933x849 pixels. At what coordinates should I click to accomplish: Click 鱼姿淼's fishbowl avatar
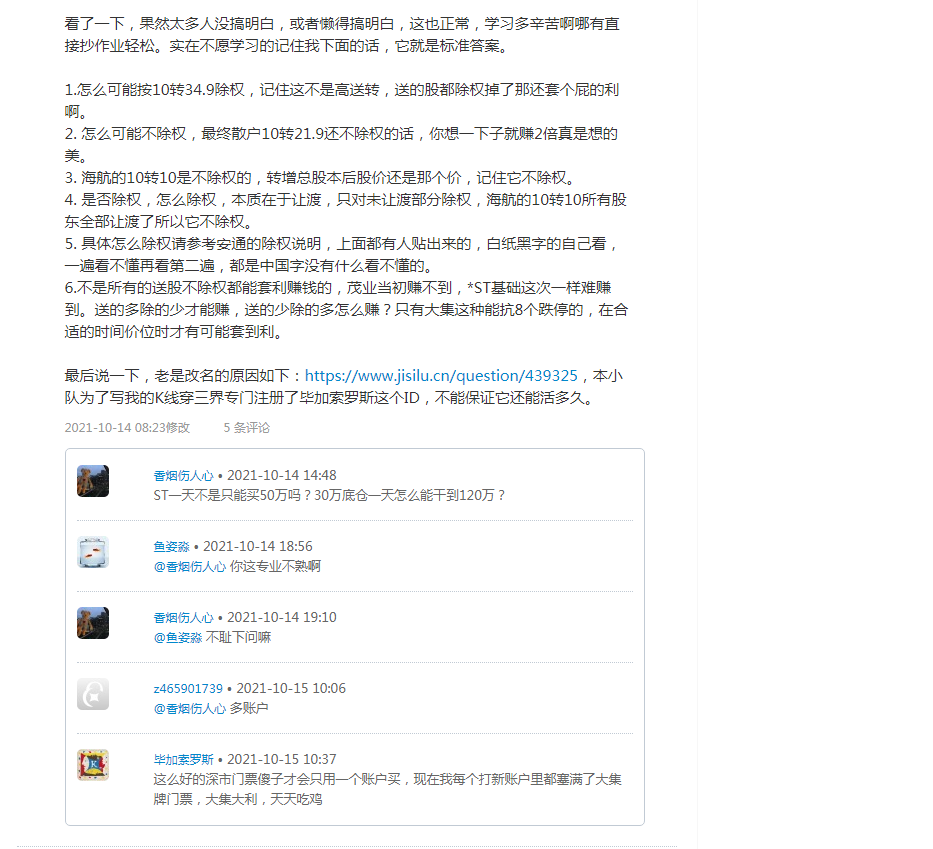[93, 552]
